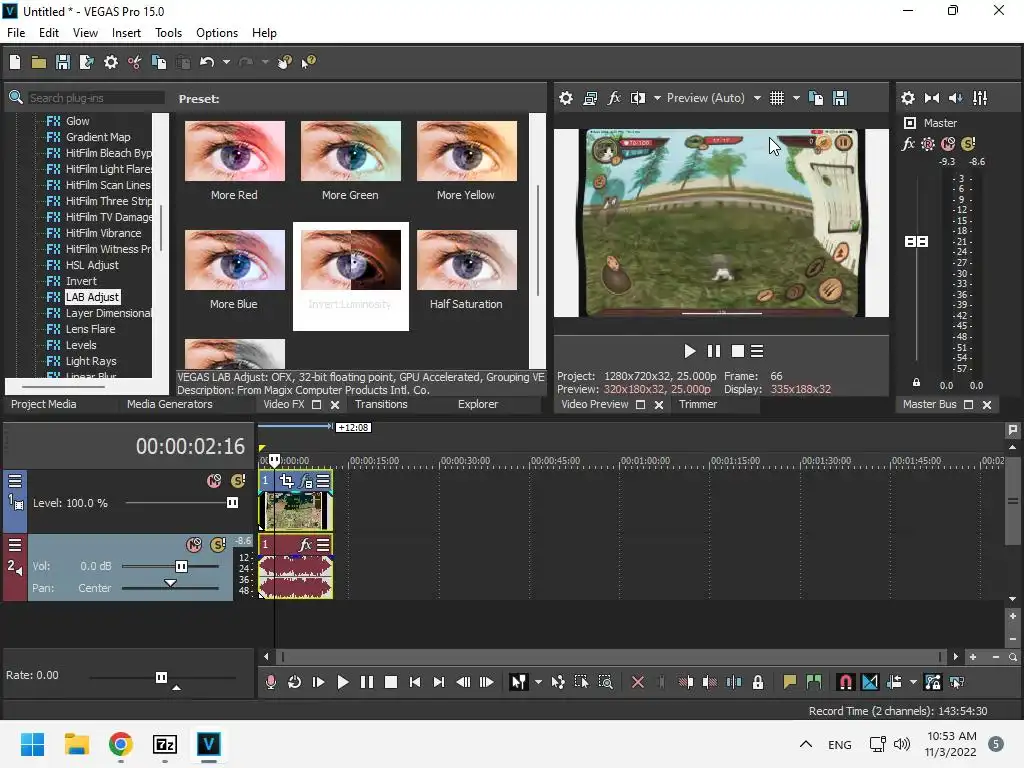Switch to the Trimmer tab
This screenshot has width=1024, height=768.
(697, 404)
